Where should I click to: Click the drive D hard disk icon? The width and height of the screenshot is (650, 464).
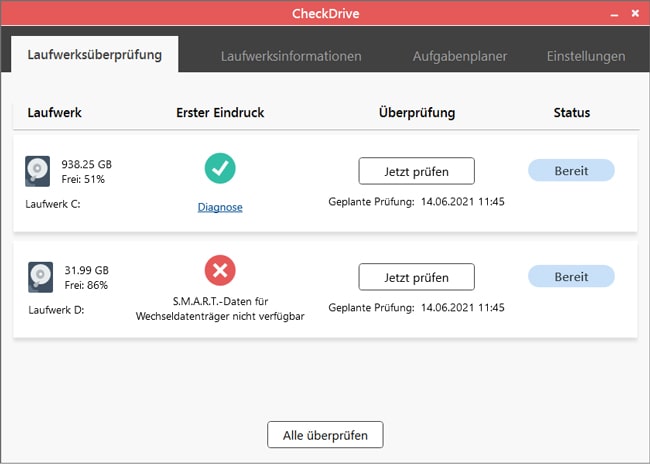40,277
